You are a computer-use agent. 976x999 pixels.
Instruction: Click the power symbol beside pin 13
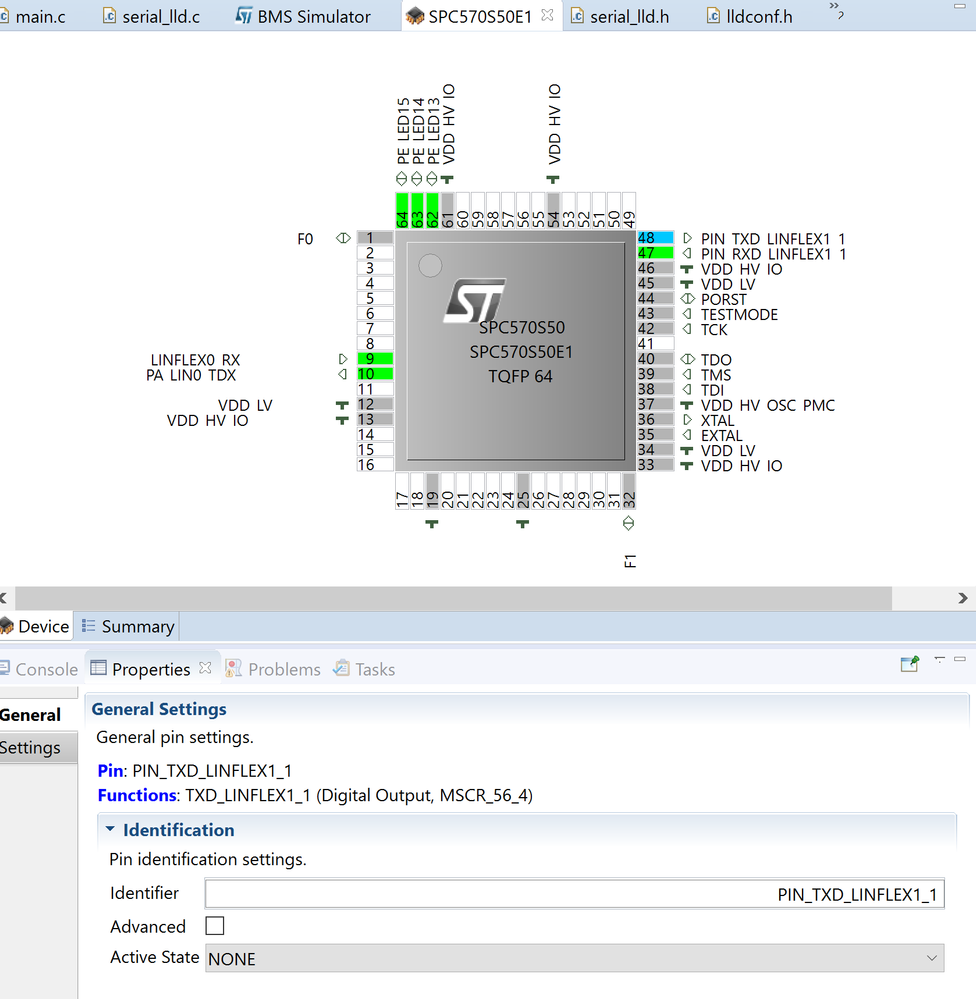(x=342, y=420)
